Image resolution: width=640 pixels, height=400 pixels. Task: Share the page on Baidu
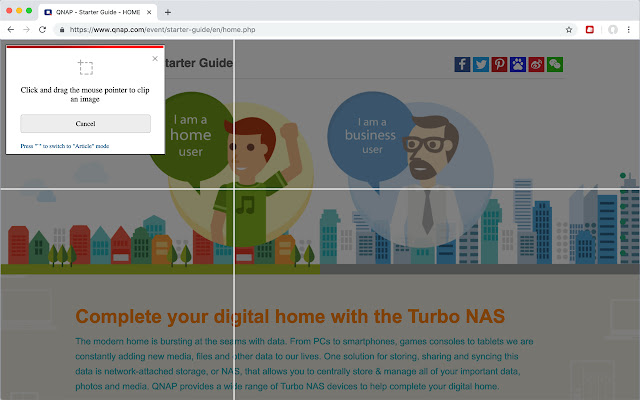(x=518, y=64)
